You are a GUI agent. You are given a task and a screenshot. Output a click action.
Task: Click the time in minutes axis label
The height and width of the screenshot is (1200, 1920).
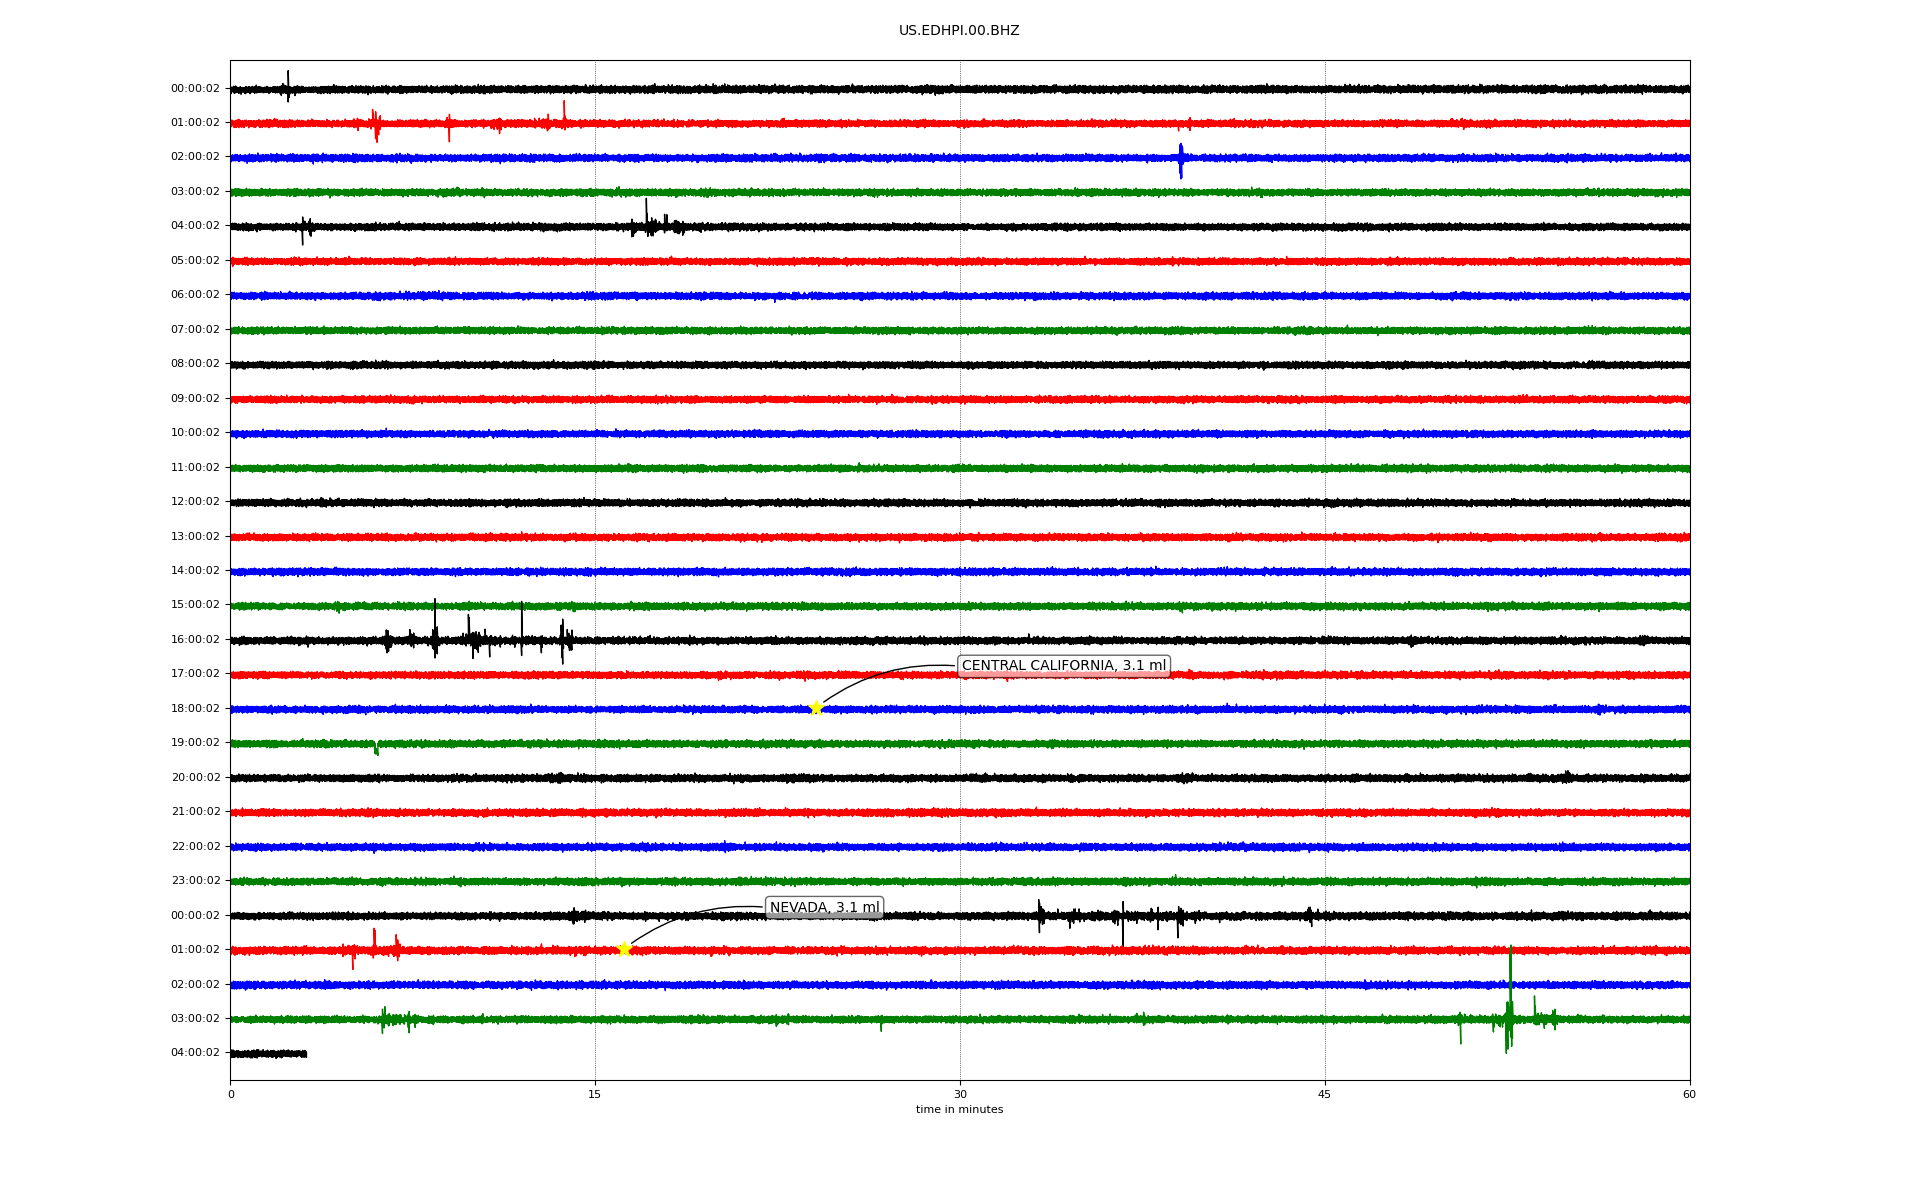pos(959,1110)
